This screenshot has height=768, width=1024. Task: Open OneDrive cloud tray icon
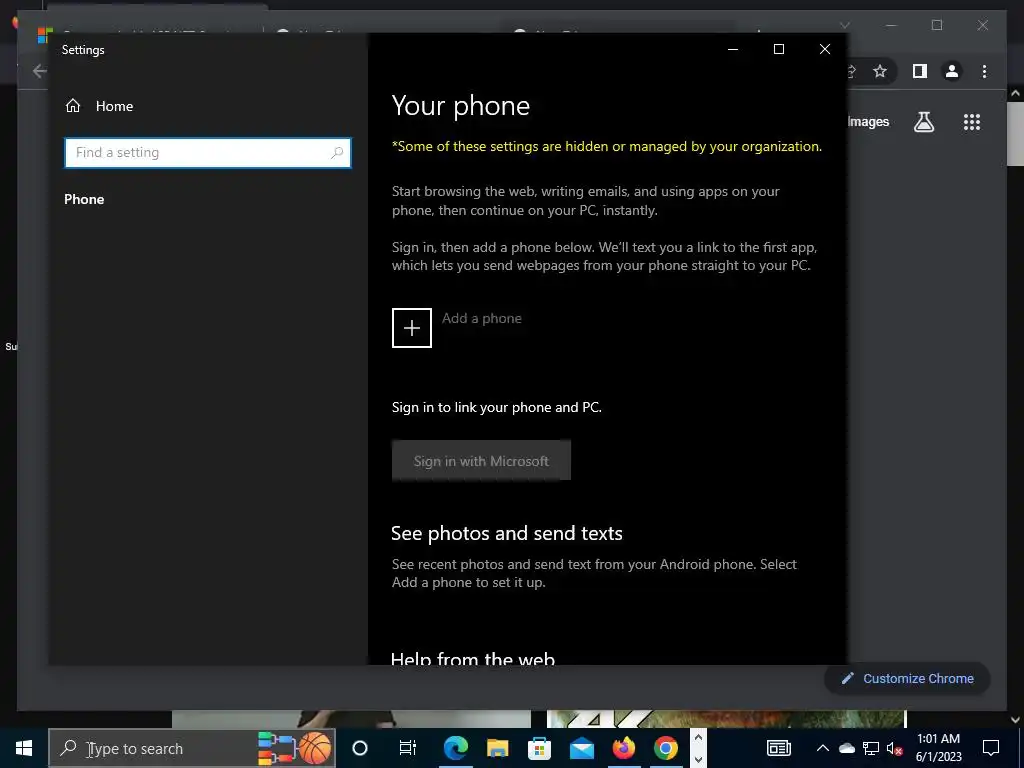846,748
